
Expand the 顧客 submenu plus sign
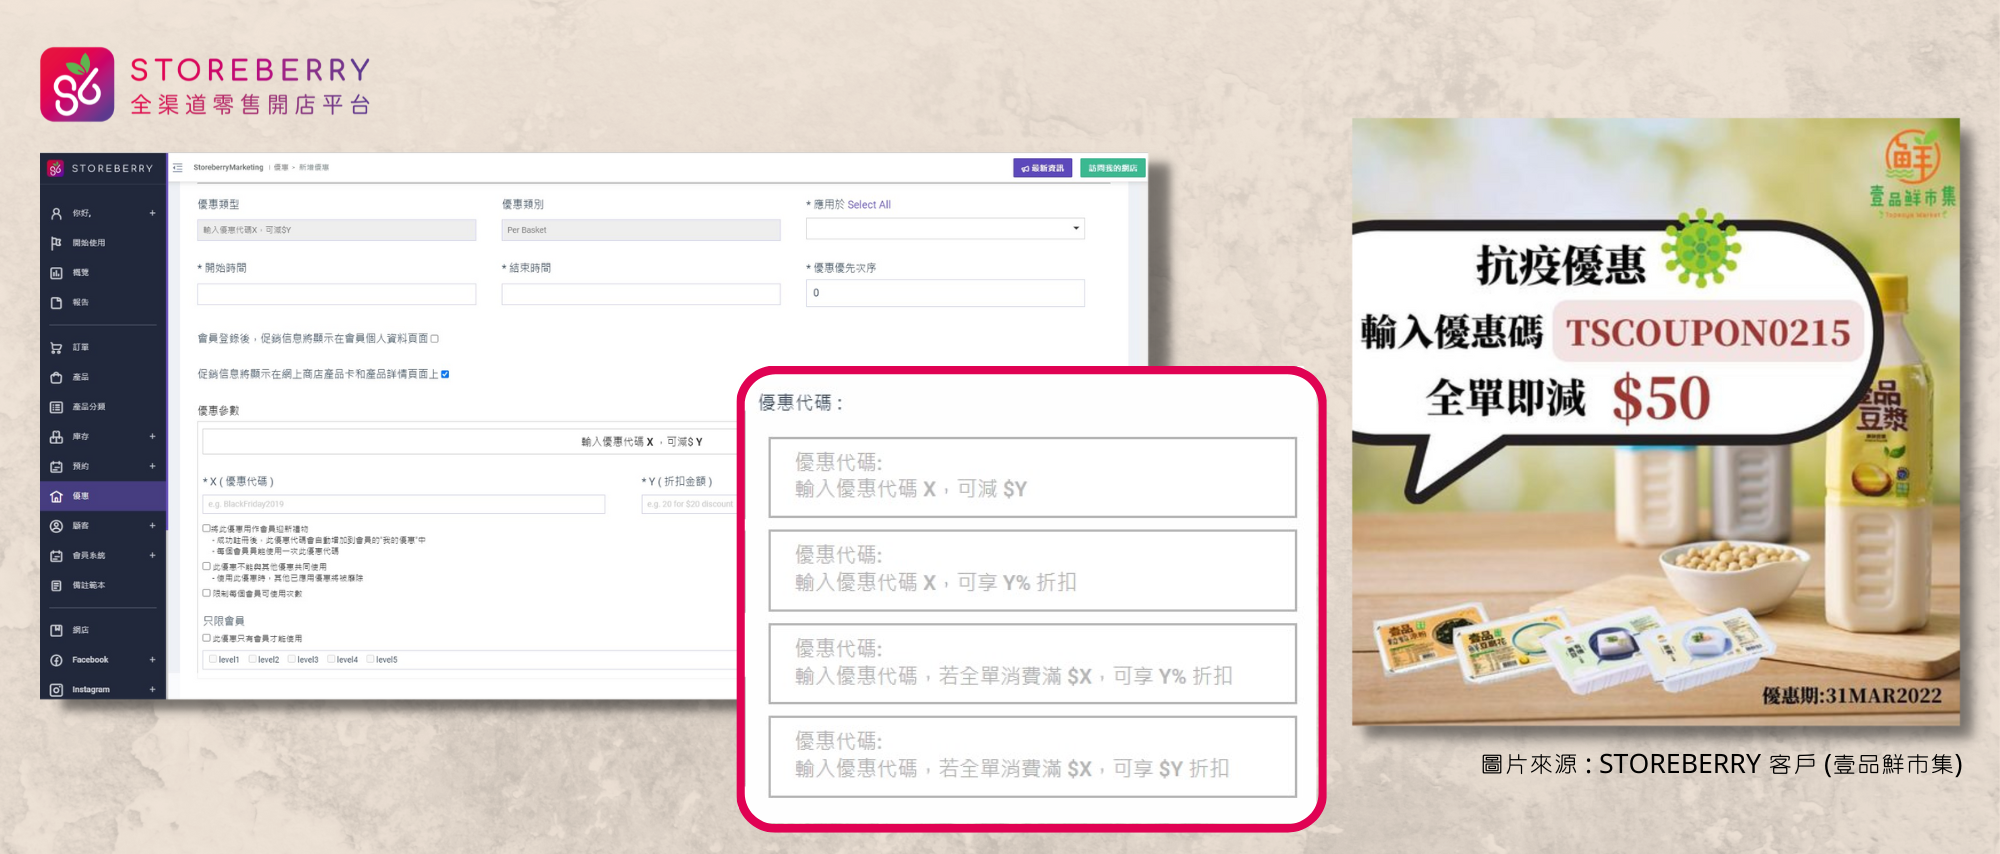tap(153, 526)
